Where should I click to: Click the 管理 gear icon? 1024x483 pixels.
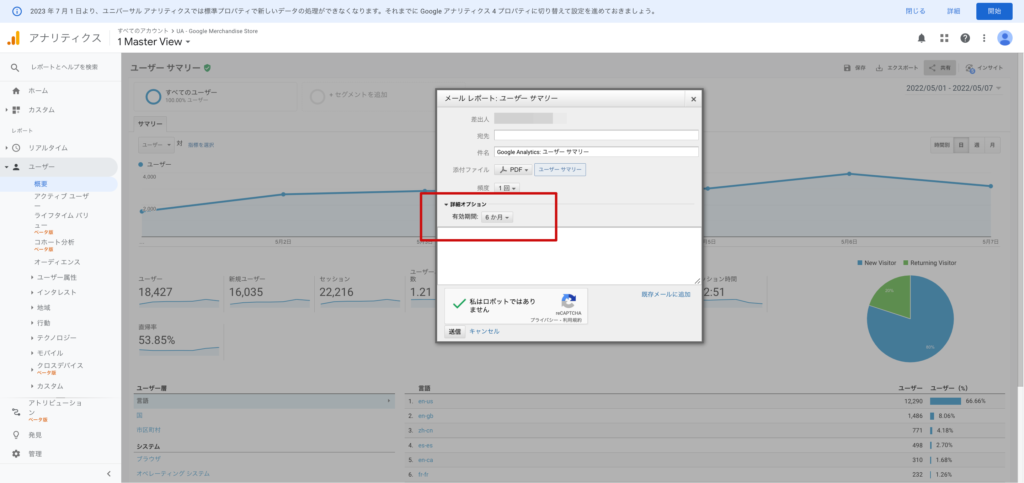coord(15,453)
